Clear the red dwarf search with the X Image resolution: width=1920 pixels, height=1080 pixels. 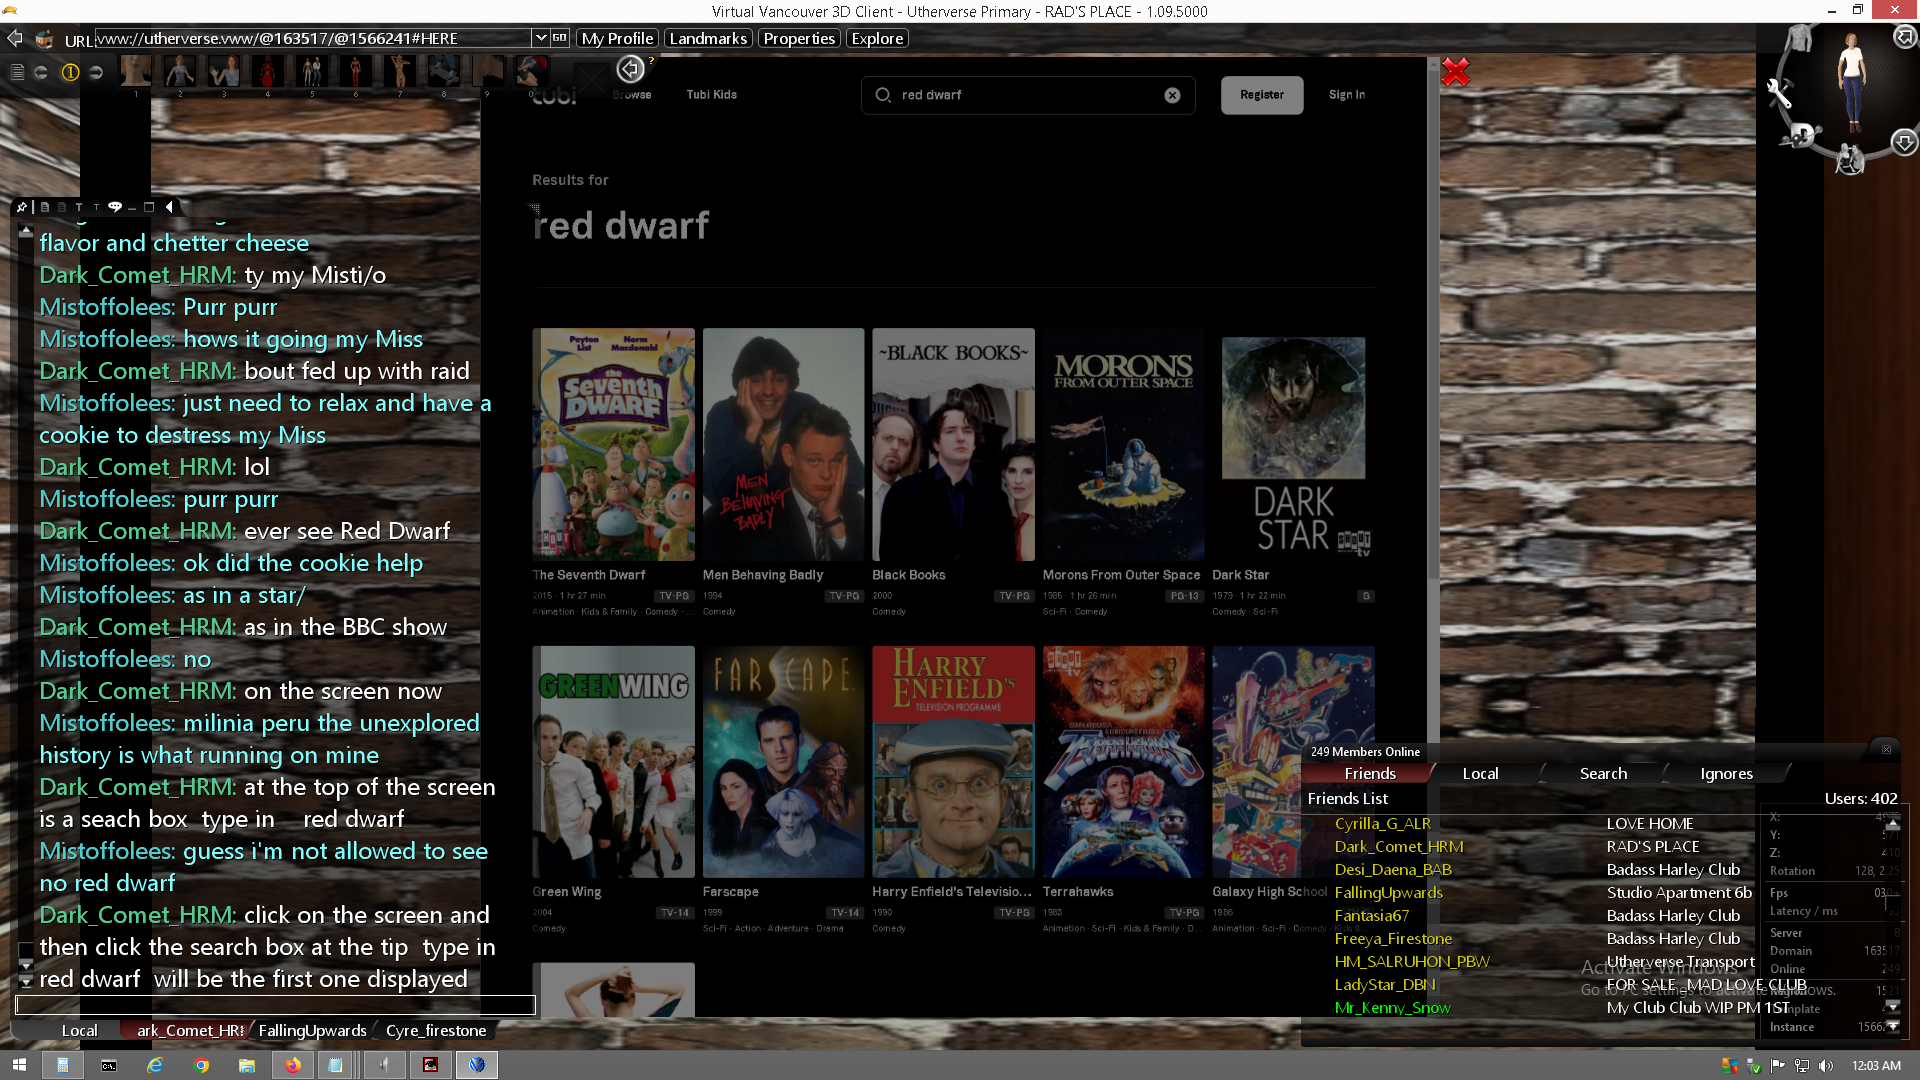click(x=1172, y=95)
